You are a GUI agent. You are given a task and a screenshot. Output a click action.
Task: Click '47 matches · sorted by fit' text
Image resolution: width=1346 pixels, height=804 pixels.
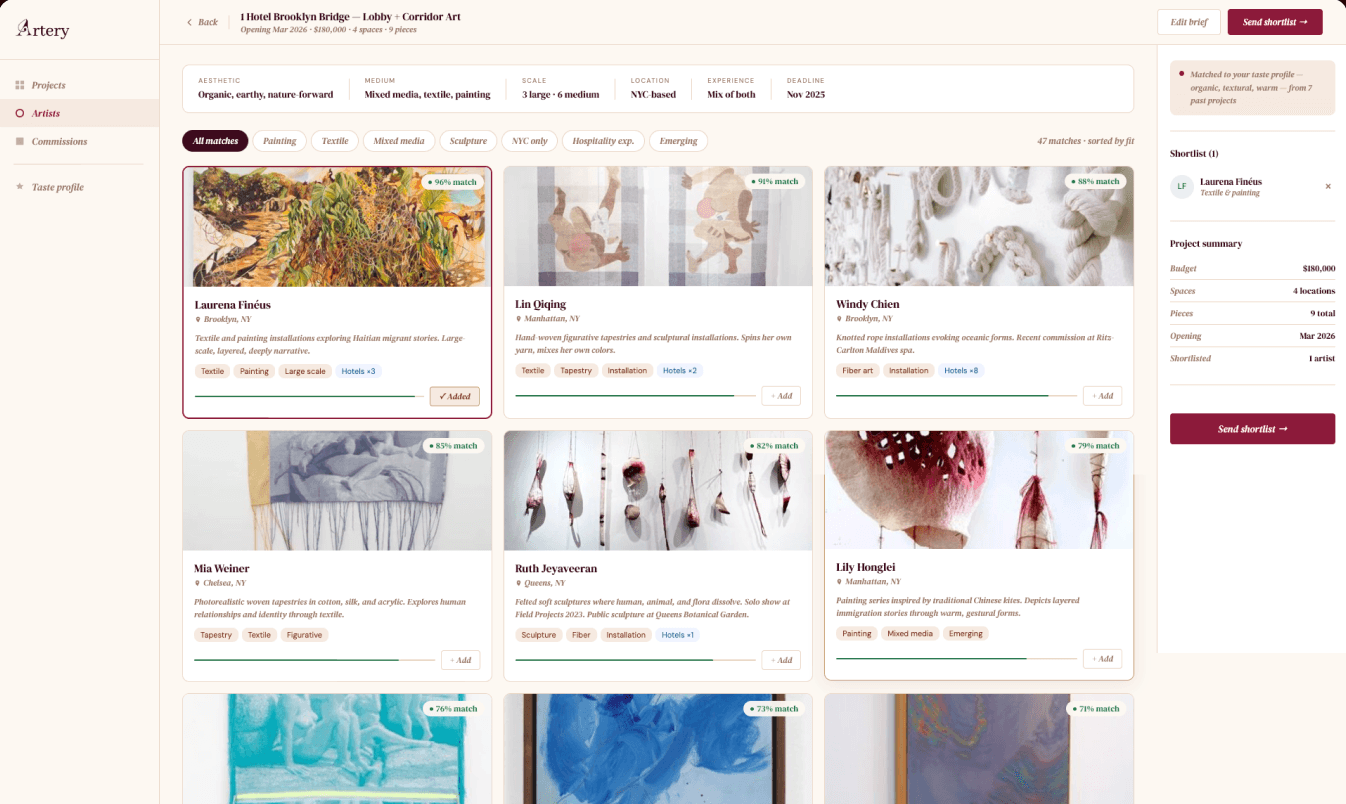coord(1085,141)
